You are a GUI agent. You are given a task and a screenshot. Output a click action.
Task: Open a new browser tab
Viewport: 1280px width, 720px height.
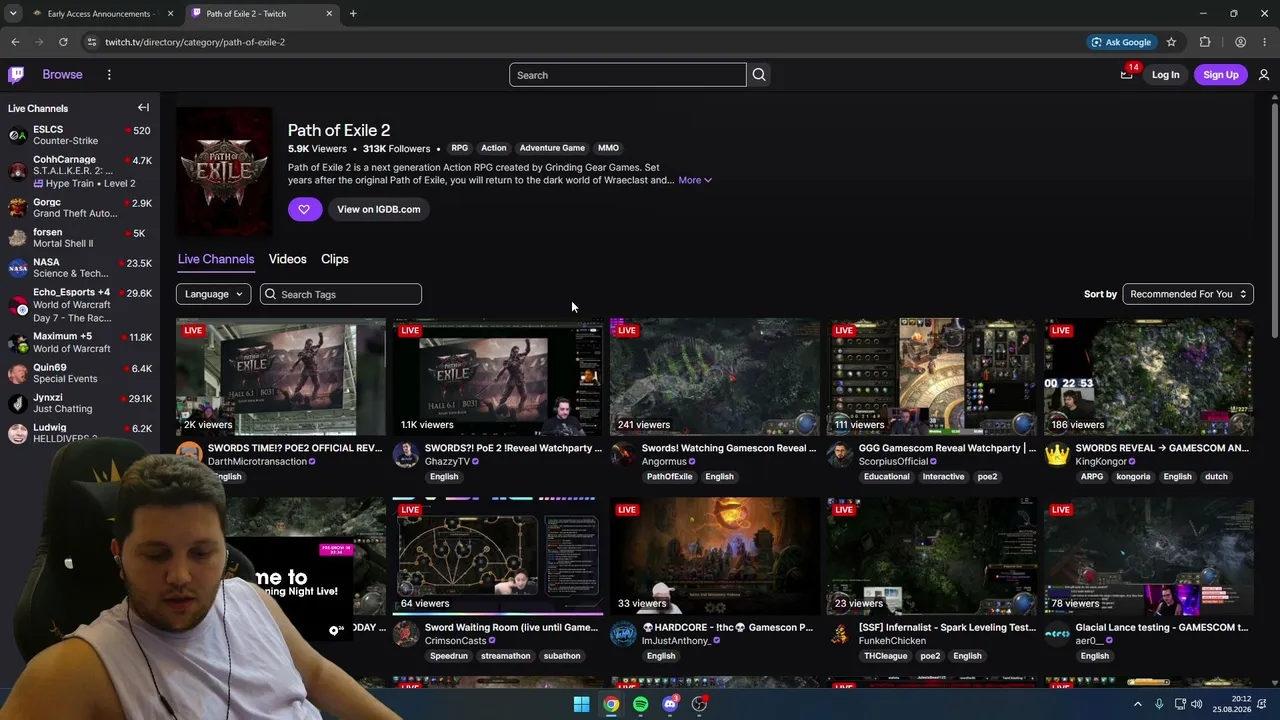coord(353,14)
